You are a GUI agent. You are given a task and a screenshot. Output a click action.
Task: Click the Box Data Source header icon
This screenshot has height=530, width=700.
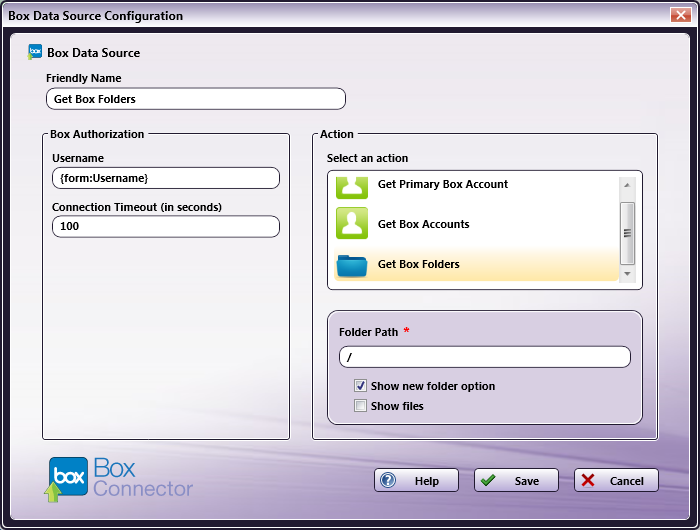coord(35,52)
